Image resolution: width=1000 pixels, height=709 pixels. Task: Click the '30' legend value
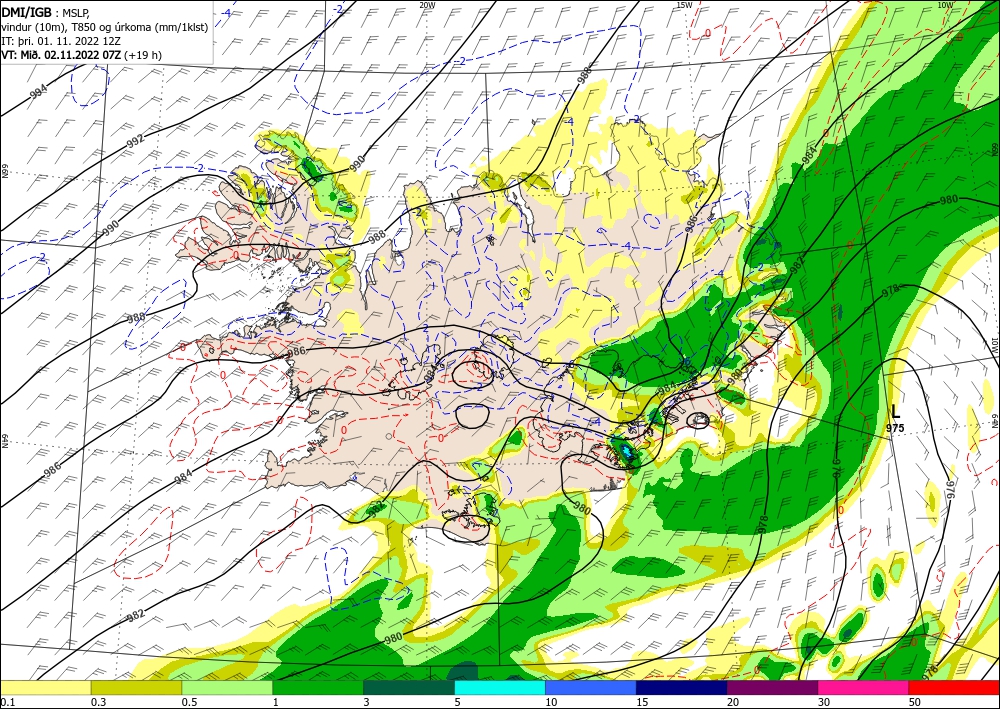point(824,703)
